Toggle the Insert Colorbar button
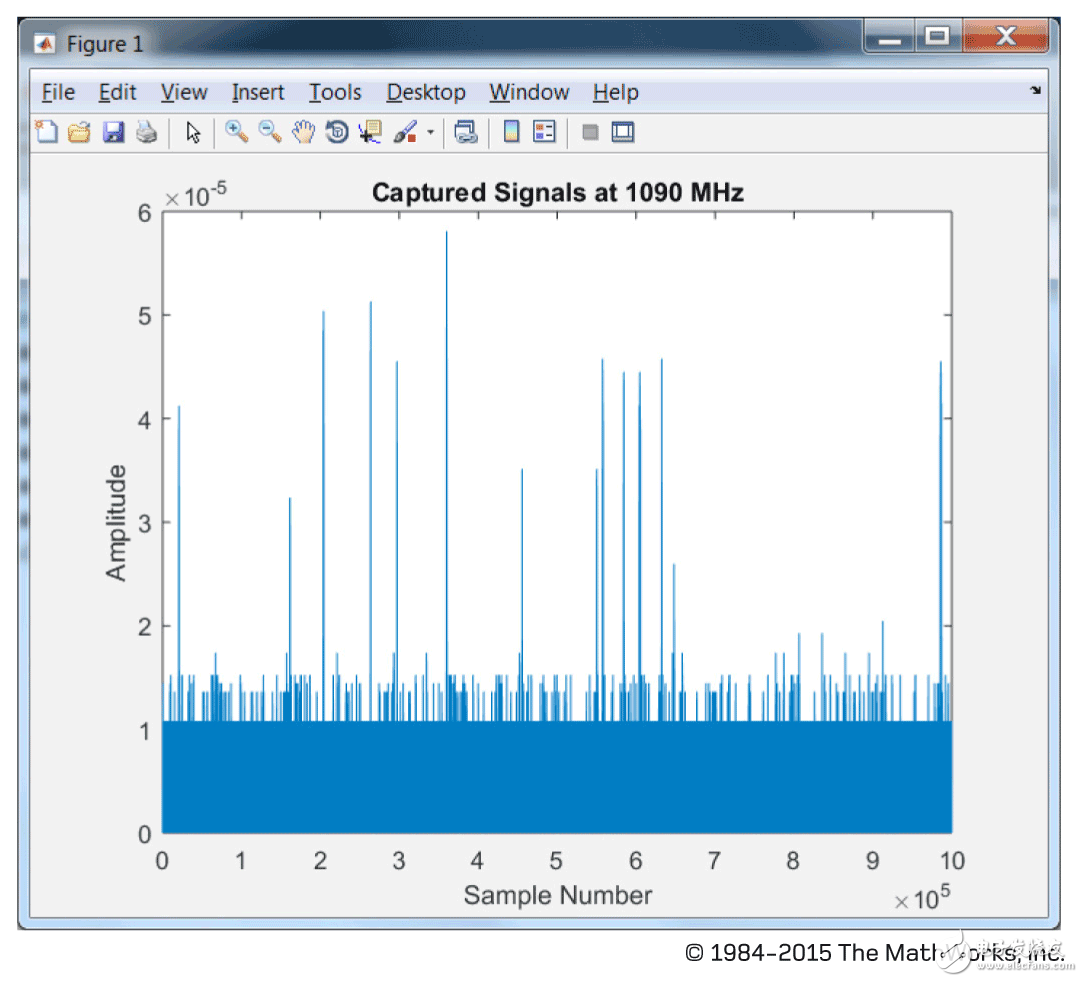This screenshot has width=1083, height=982. pyautogui.click(x=511, y=132)
